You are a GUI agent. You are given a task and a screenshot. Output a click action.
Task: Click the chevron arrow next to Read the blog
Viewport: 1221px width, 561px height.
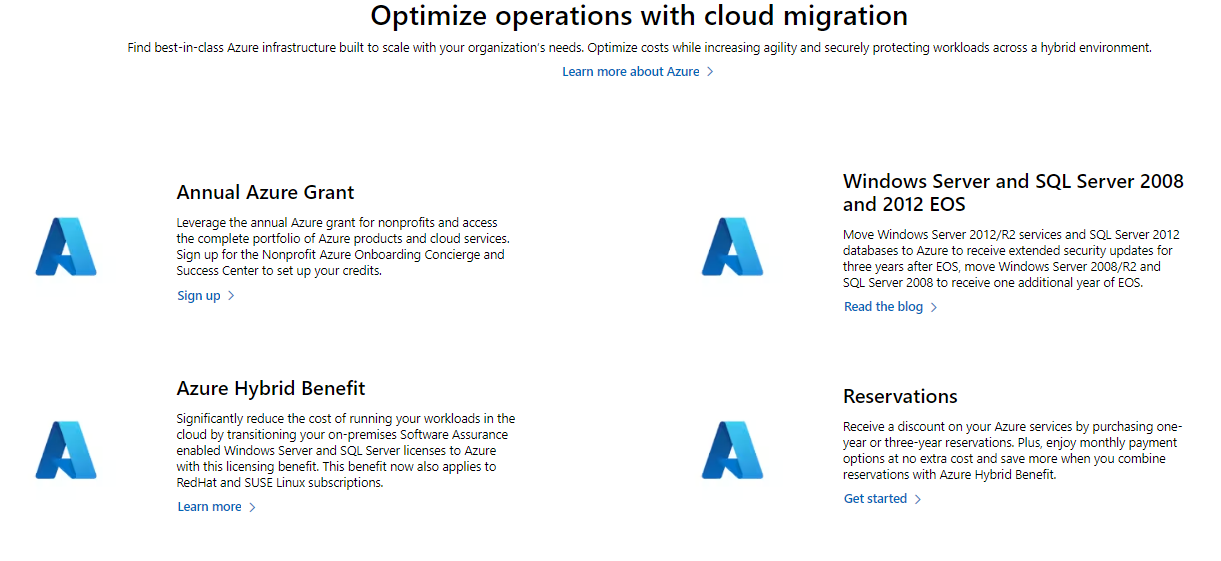(934, 308)
